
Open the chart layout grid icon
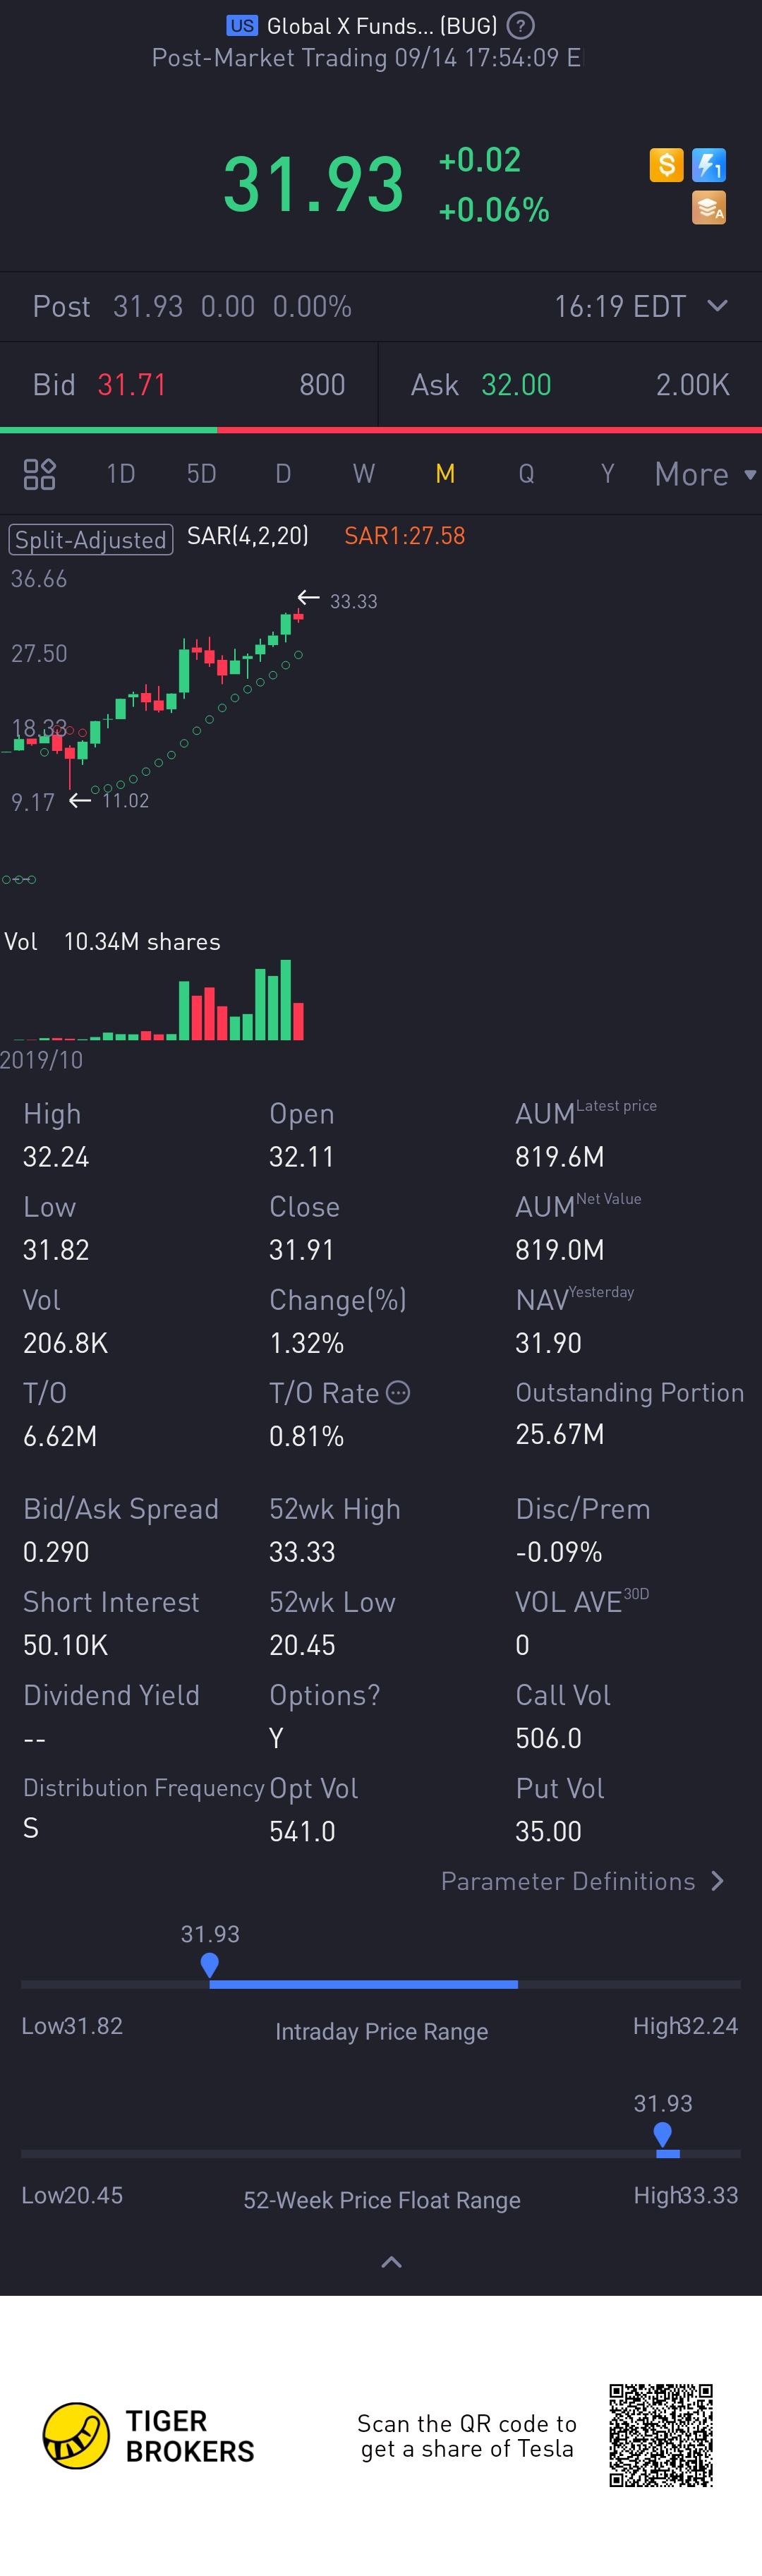[x=39, y=474]
